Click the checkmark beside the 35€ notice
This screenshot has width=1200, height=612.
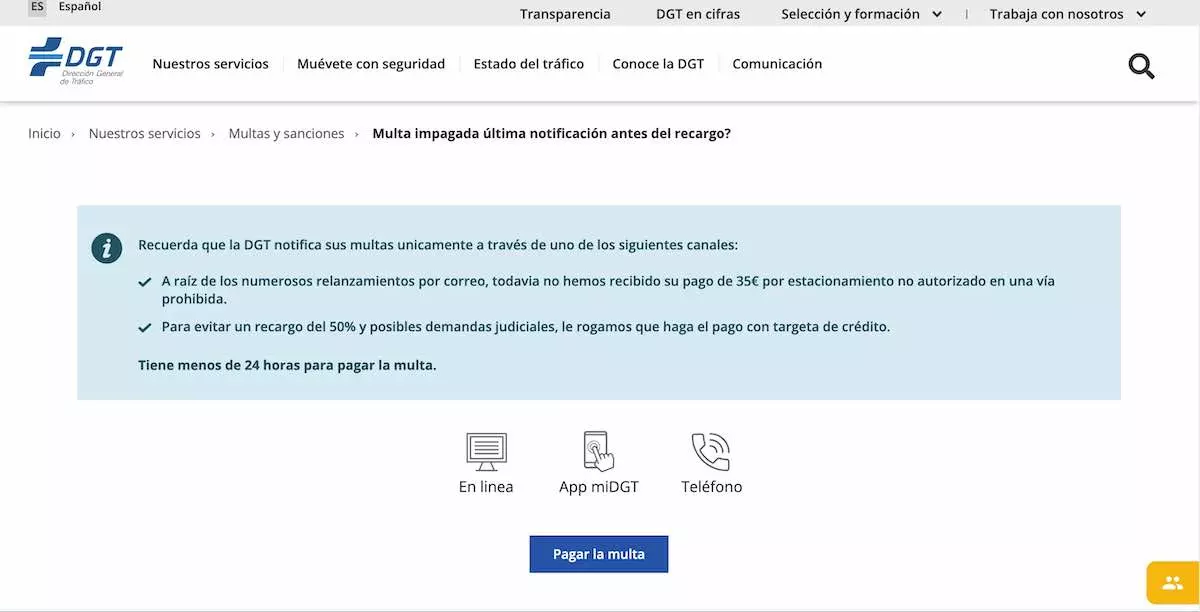tap(145, 281)
